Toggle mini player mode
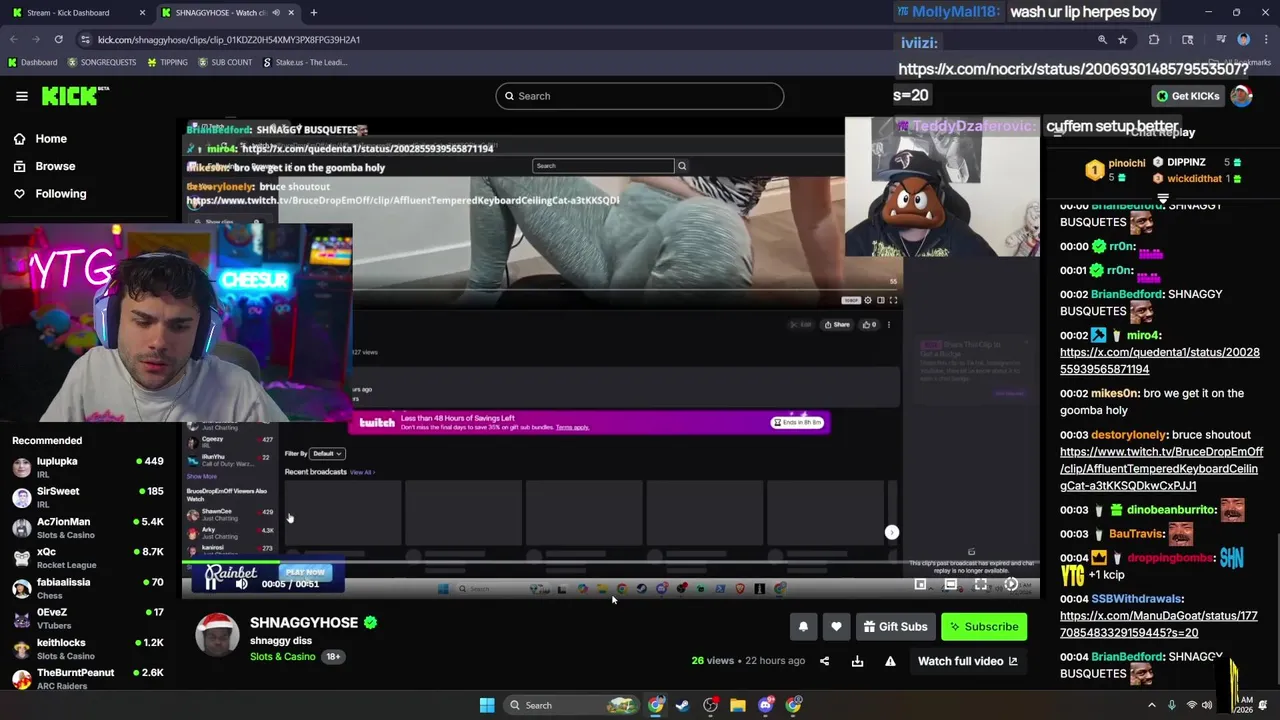 920,584
